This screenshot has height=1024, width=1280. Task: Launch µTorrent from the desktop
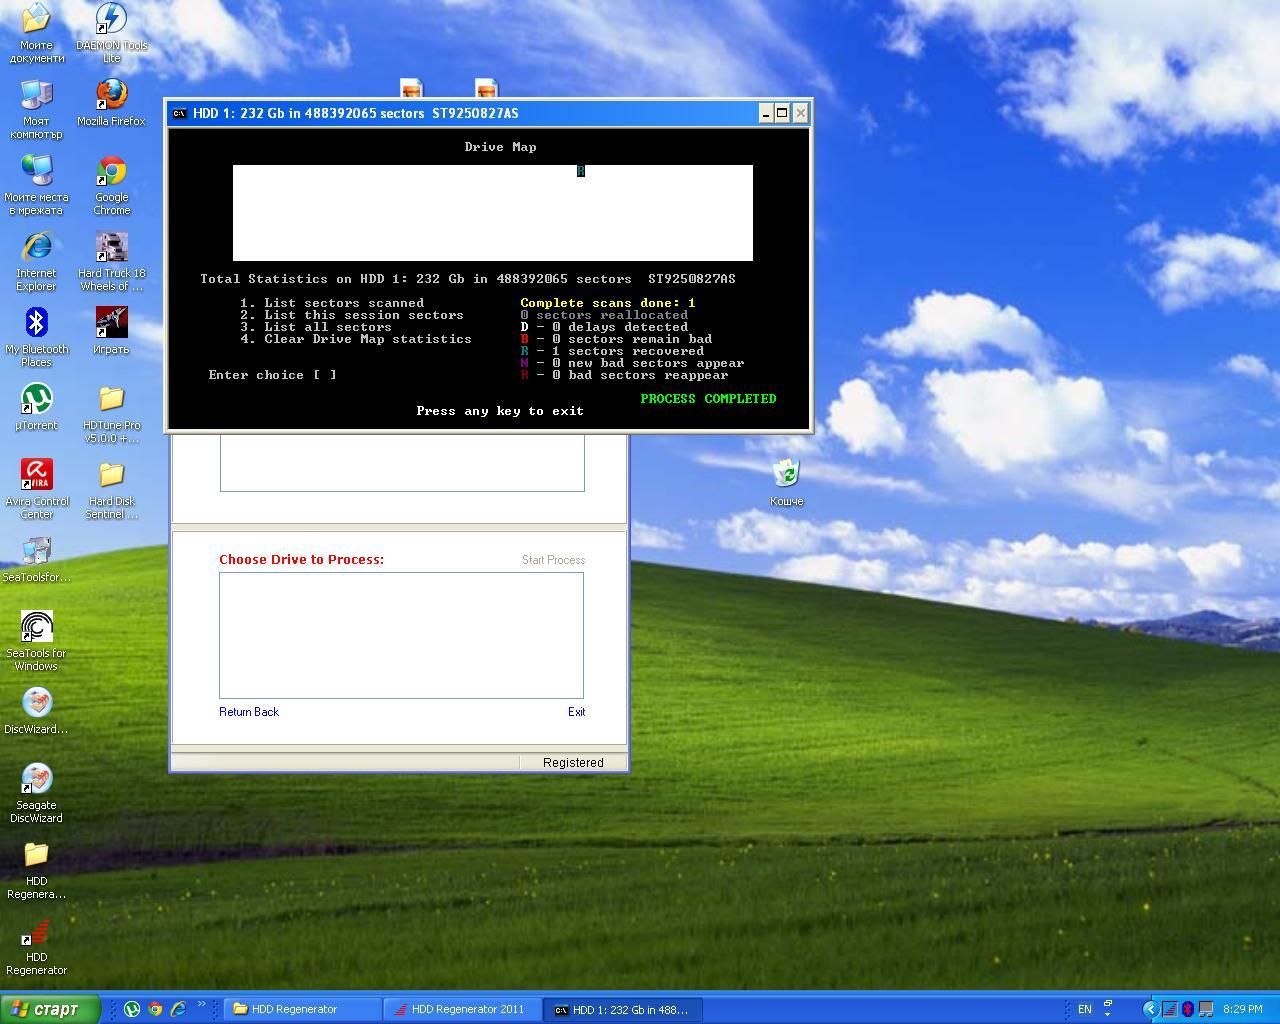[36, 400]
